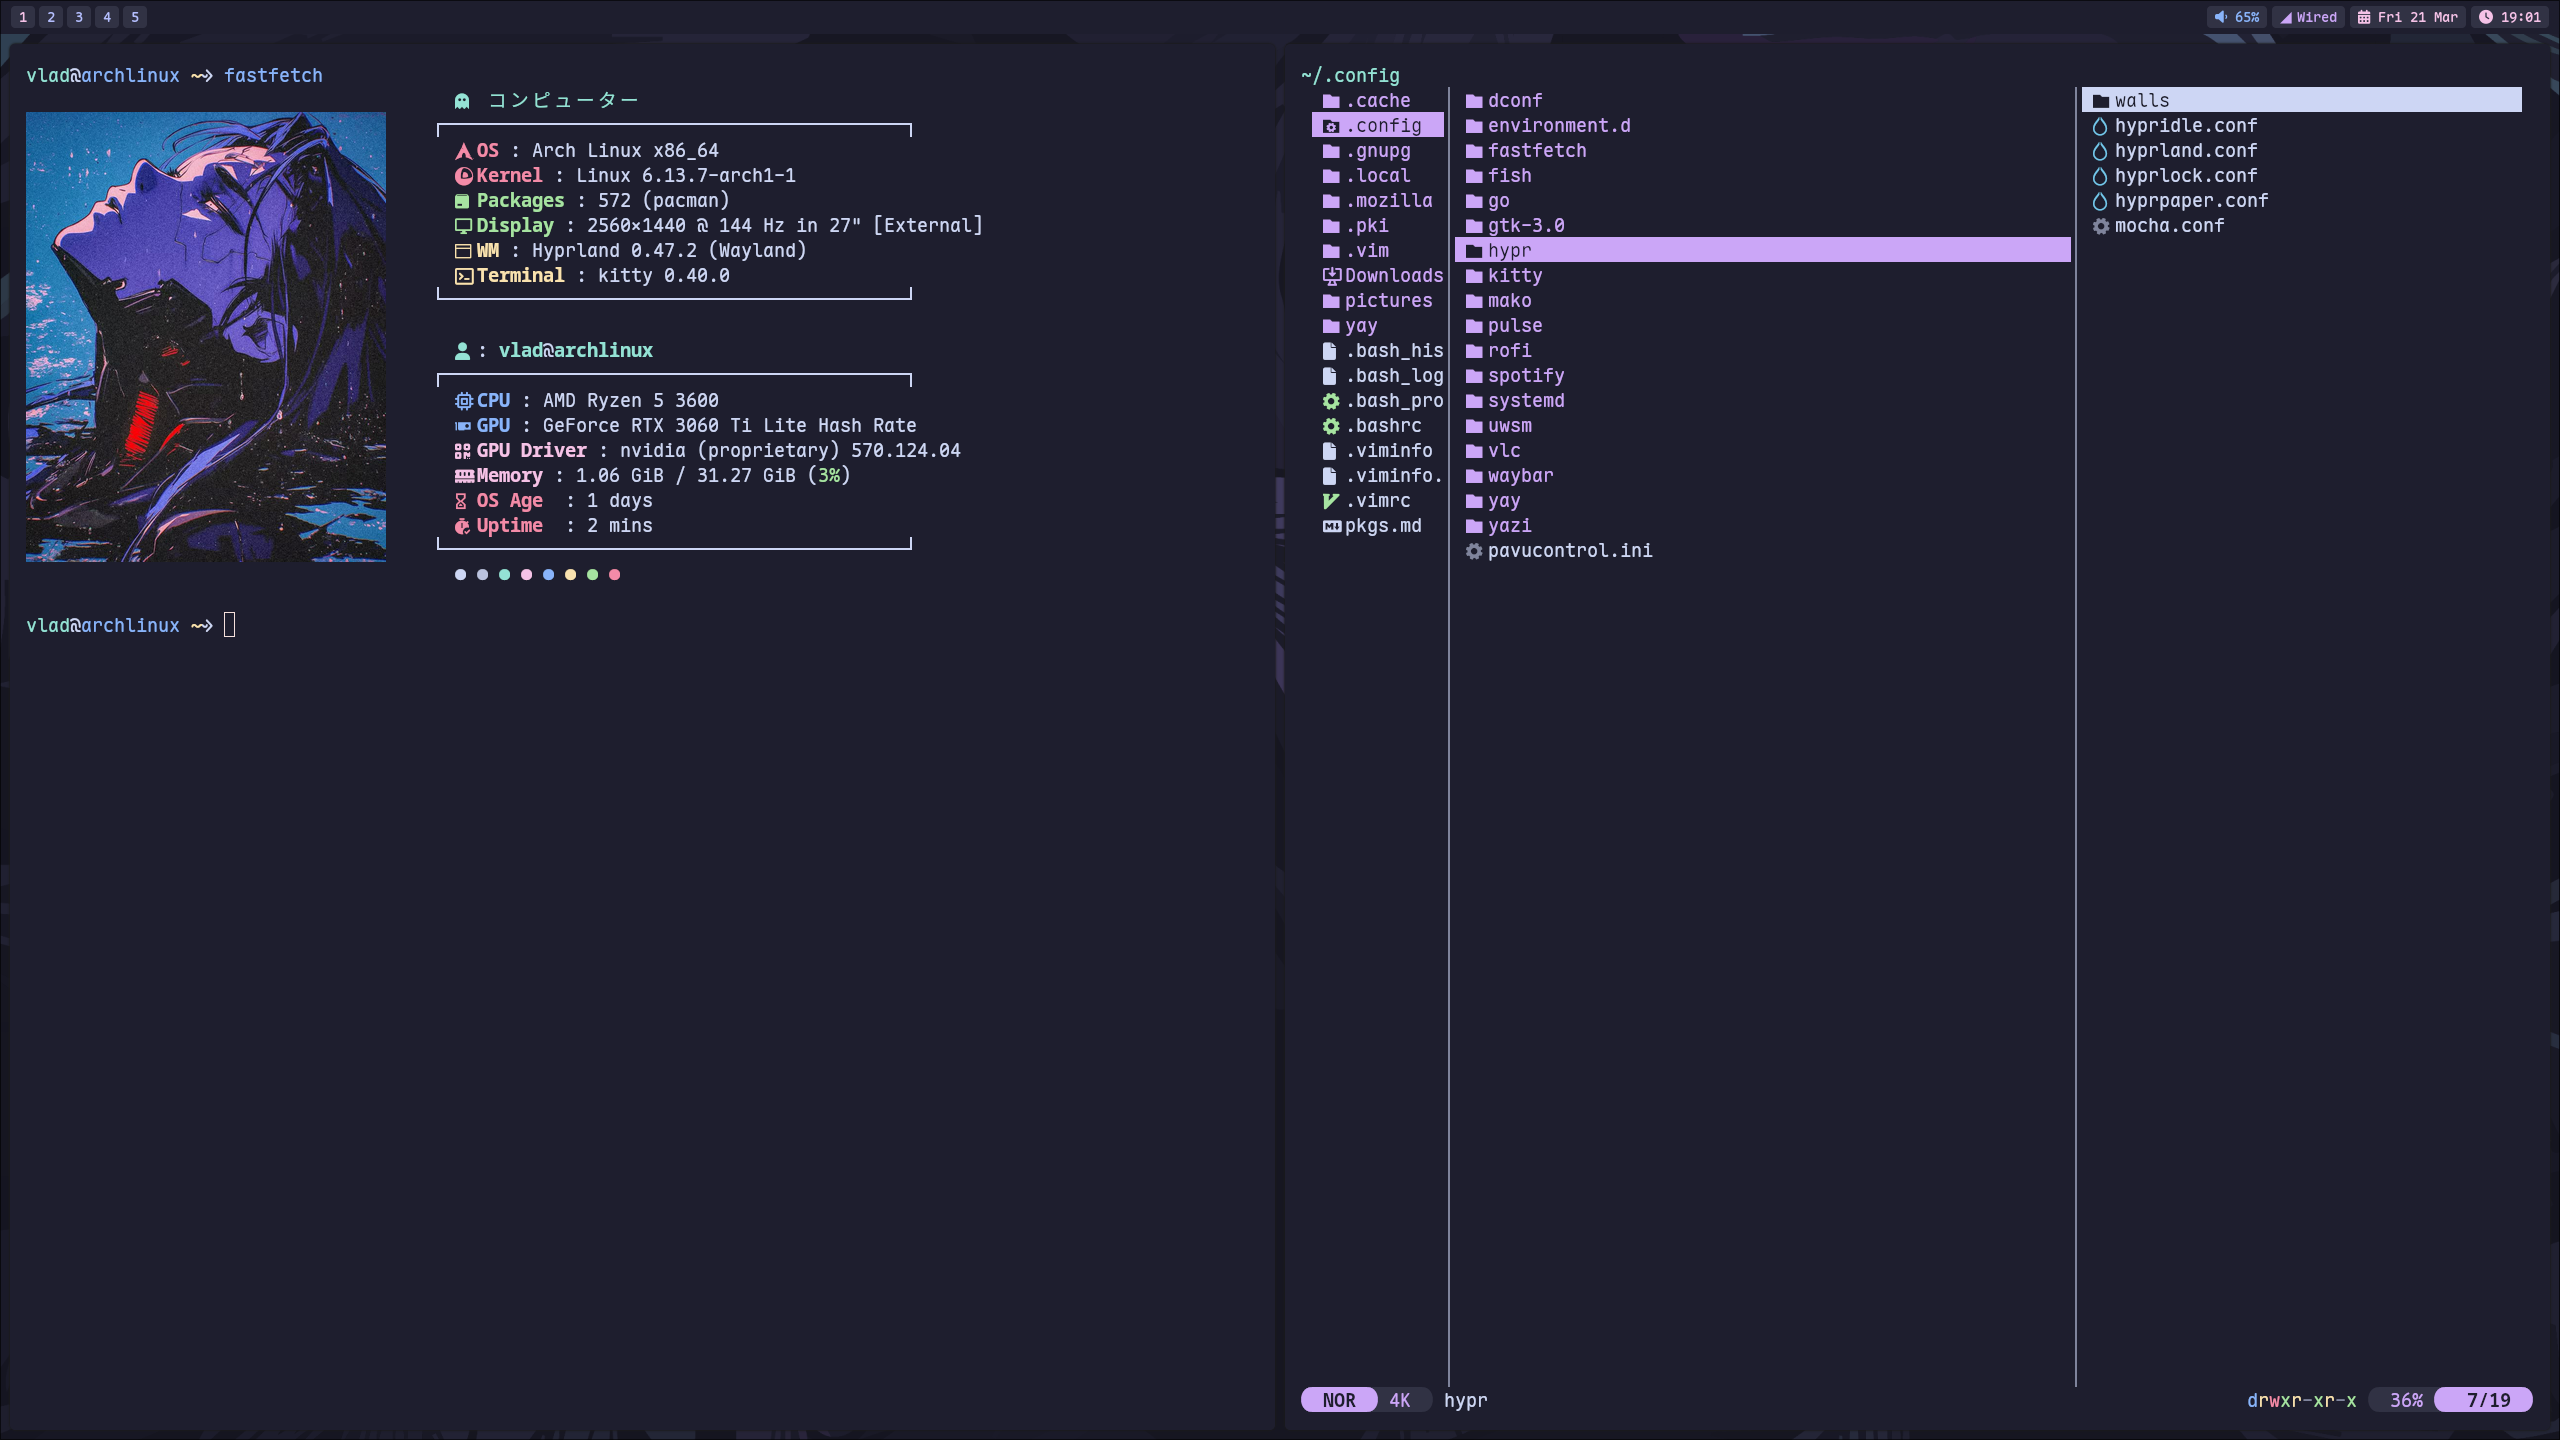Select the hyprland.conf file with droplet icon
Screen dimensions: 2560x1440
pos(2184,151)
